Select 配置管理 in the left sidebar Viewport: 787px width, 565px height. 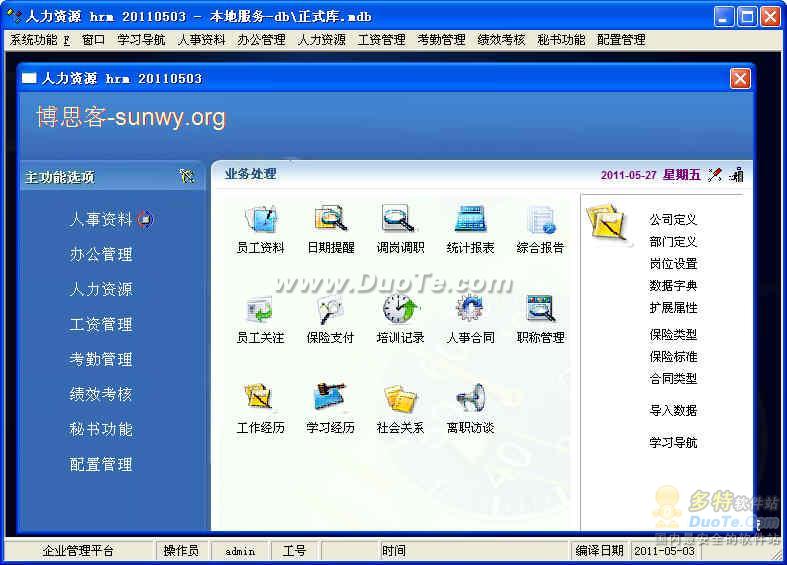pos(101,464)
